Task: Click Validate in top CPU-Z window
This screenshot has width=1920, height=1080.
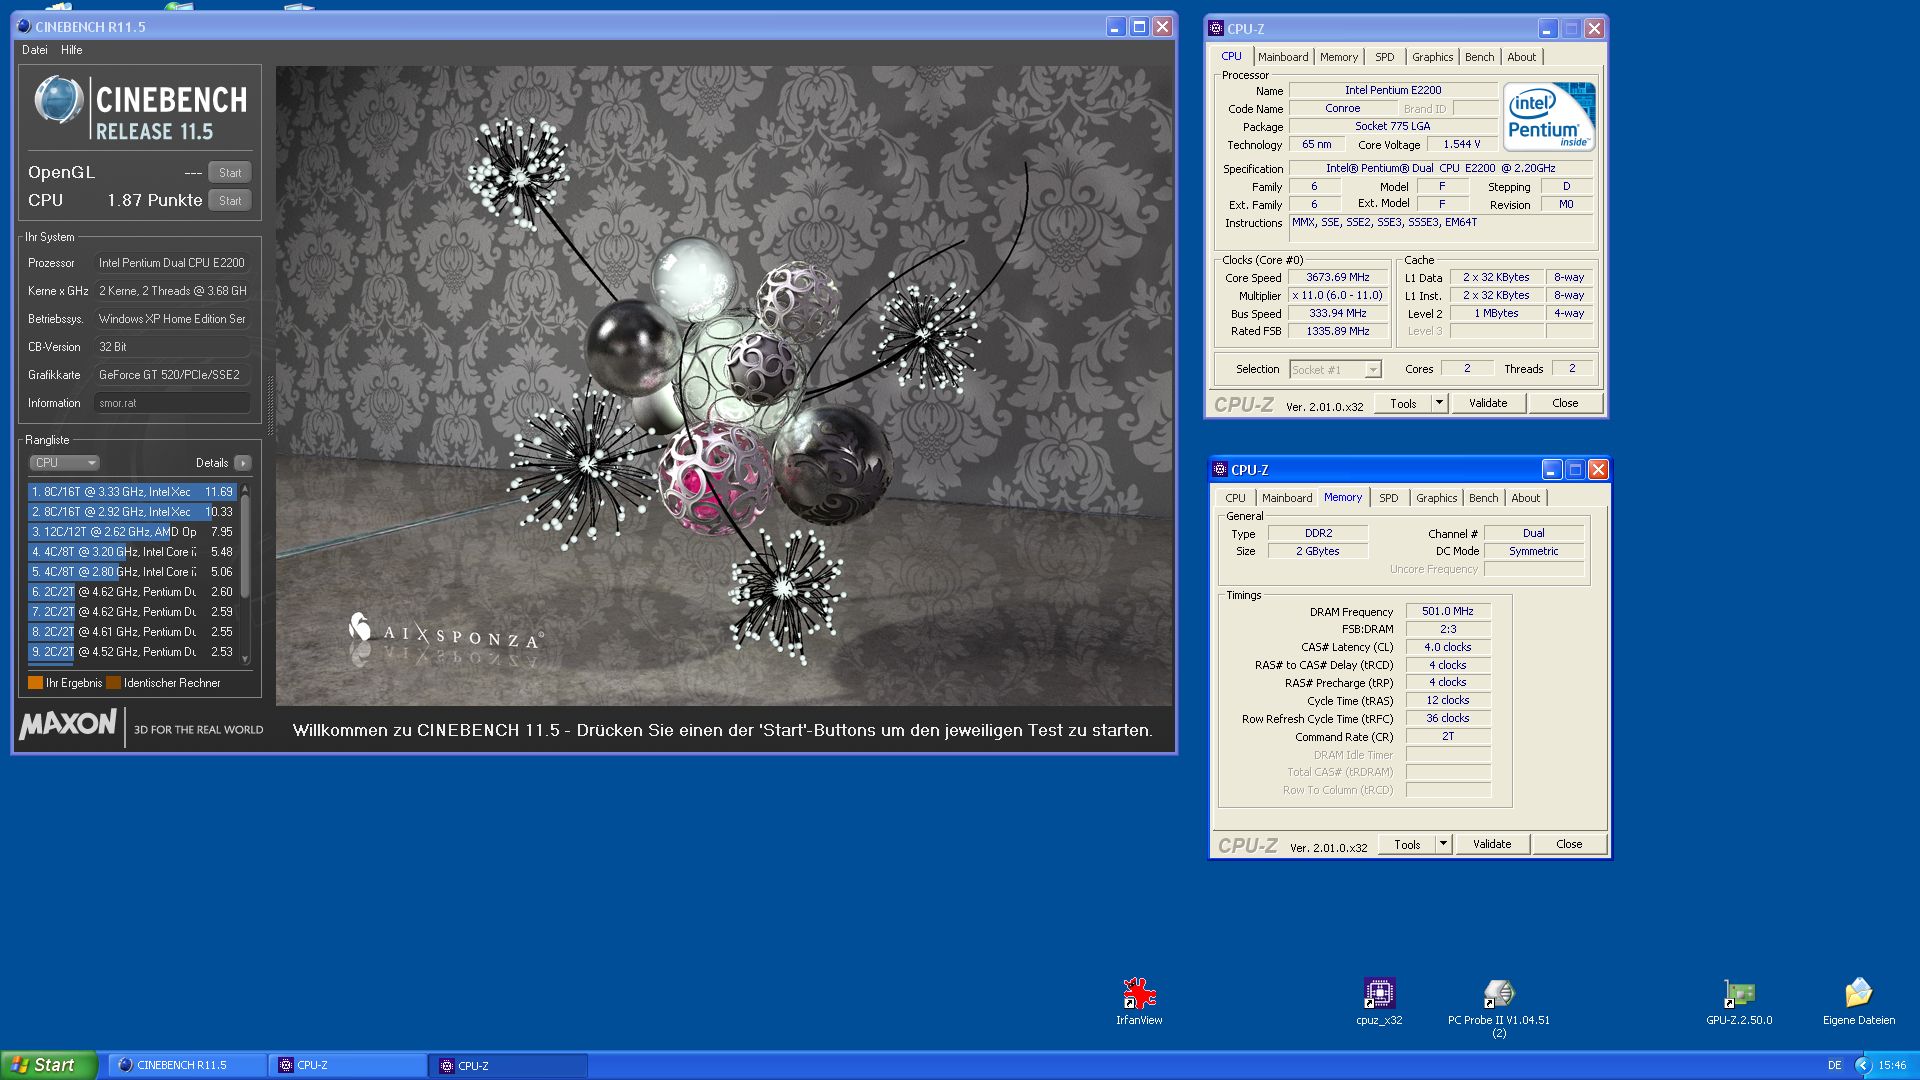Action: (1488, 403)
